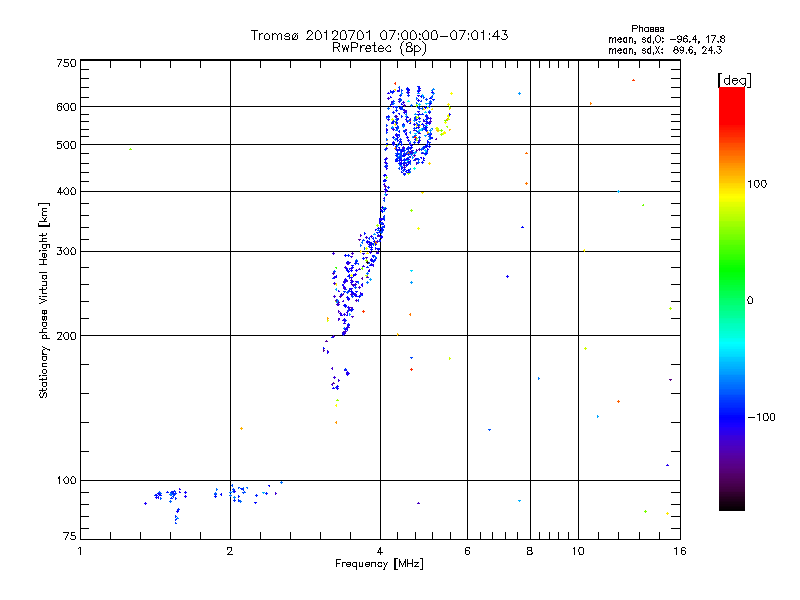Click the y-axis tick label '600'

pos(66,107)
